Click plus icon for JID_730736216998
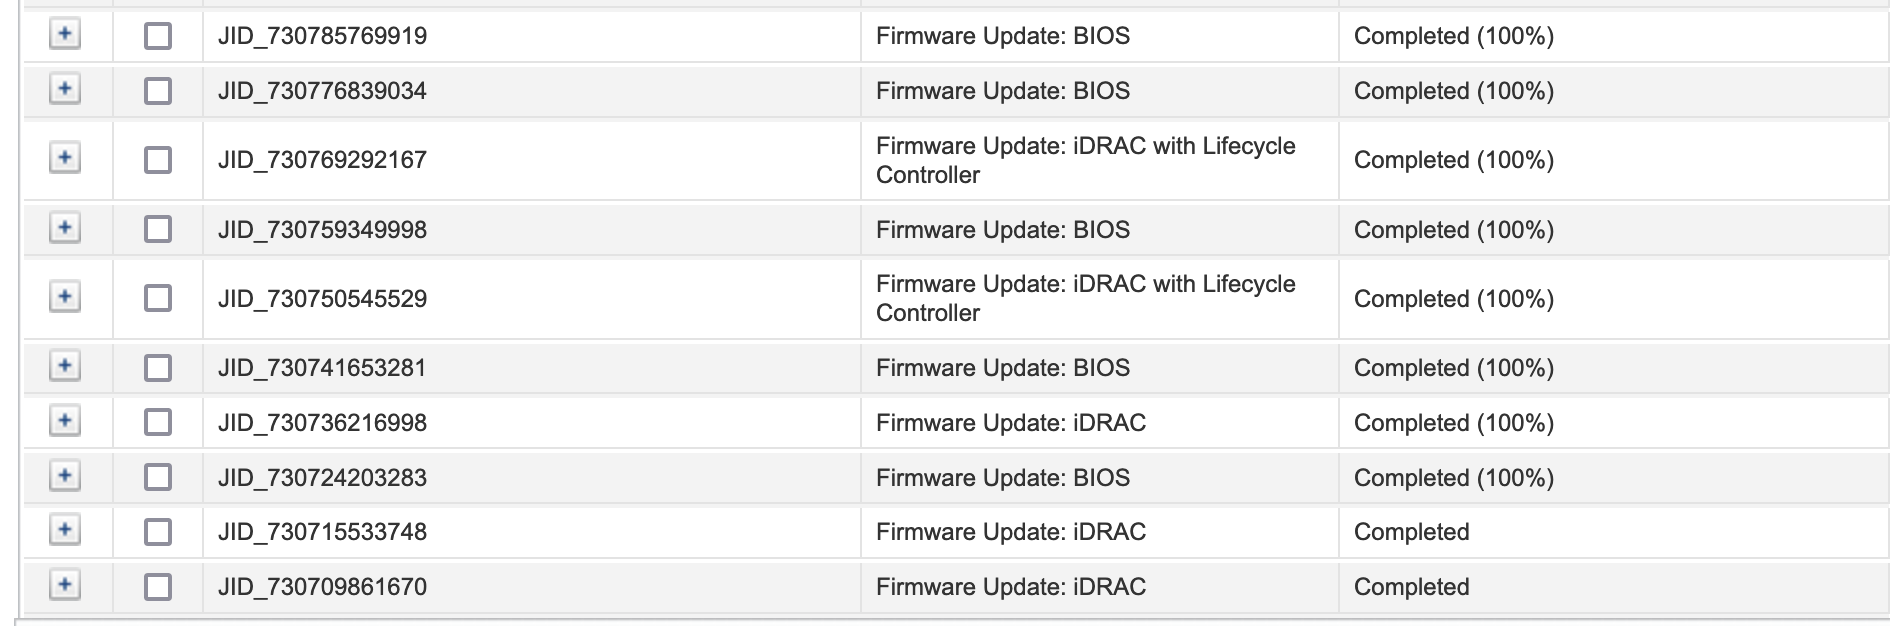The image size is (1890, 626). coord(65,421)
